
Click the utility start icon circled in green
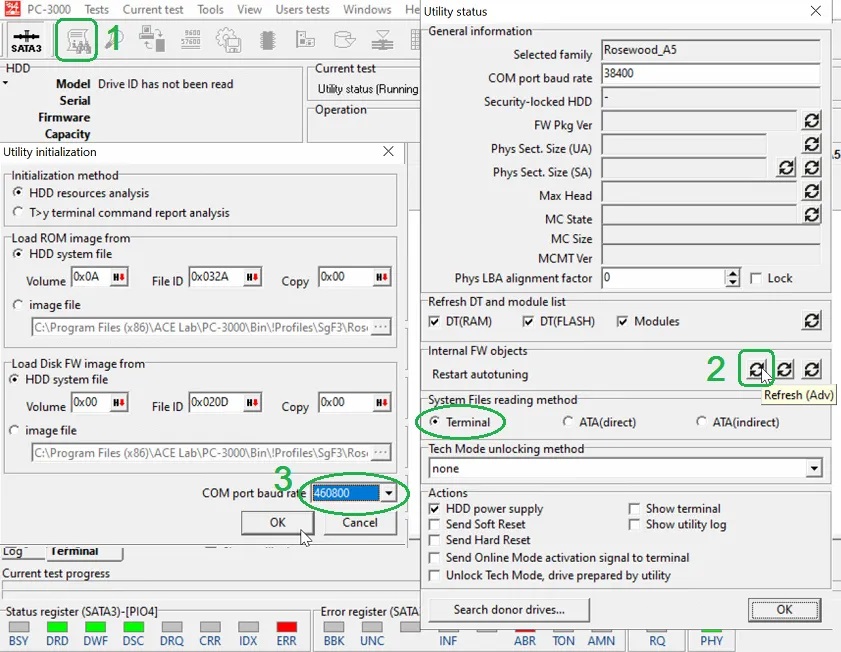pos(77,41)
